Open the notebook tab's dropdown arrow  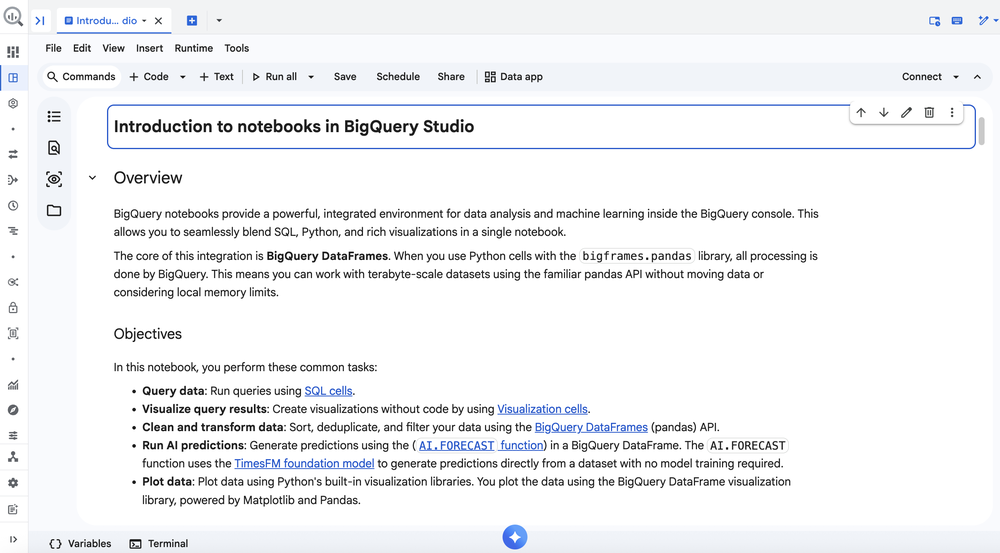[144, 20]
